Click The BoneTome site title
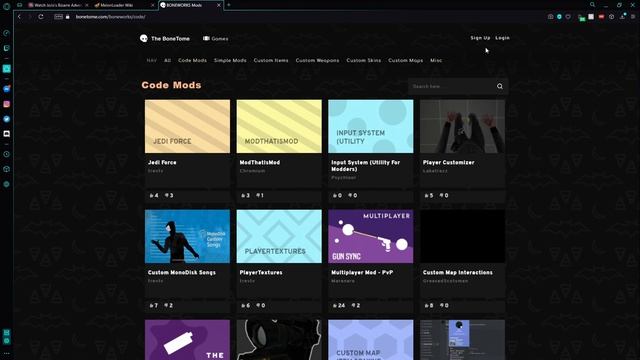The height and width of the screenshot is (360, 640). pos(170,38)
